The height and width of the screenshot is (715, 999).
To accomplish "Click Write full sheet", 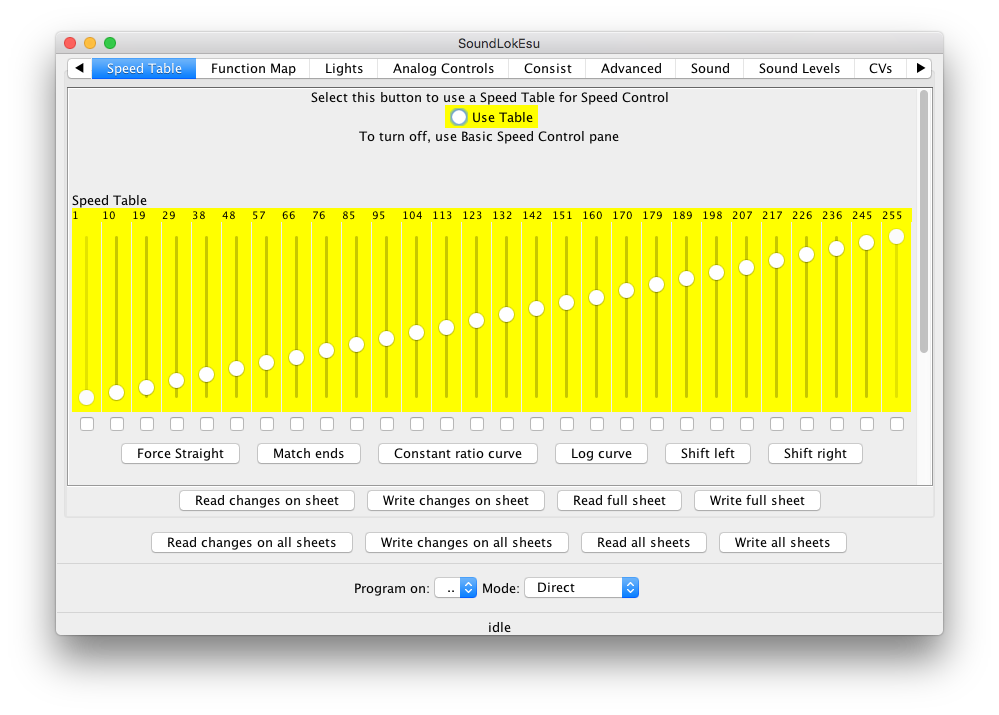I will 757,500.
